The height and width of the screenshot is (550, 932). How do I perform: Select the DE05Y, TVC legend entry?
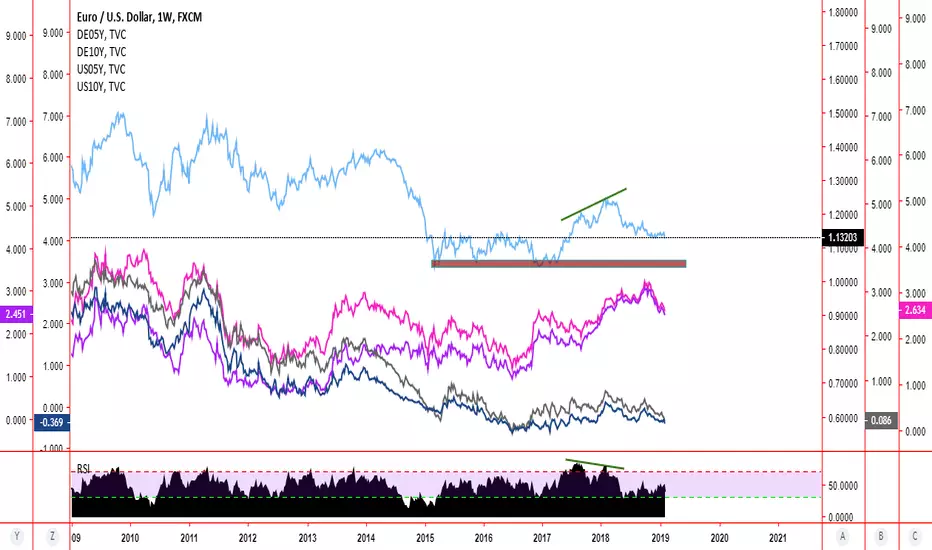pyautogui.click(x=101, y=35)
